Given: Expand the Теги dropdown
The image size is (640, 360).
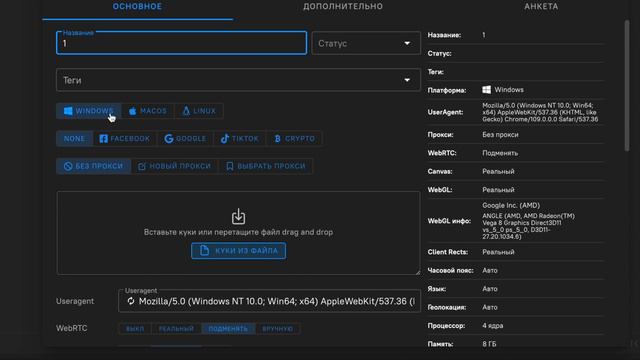Looking at the screenshot, I should 238,80.
